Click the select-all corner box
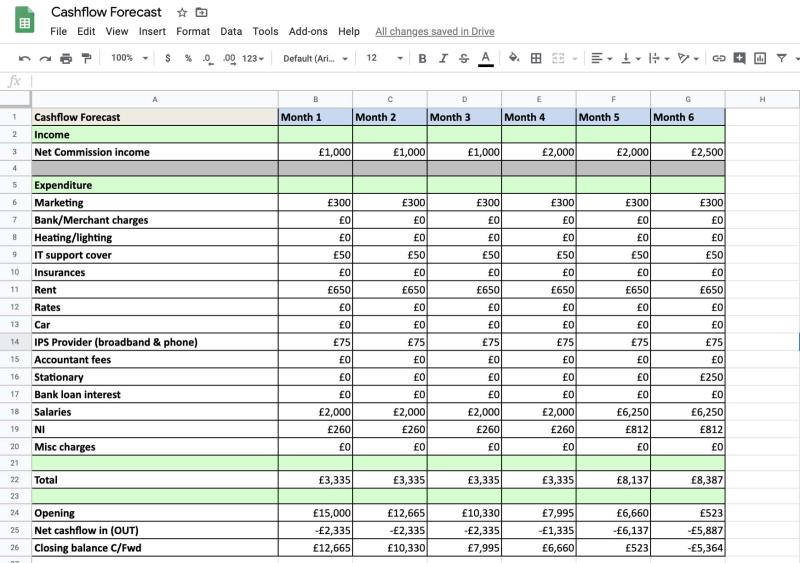This screenshot has height=563, width=800. click(x=15, y=100)
